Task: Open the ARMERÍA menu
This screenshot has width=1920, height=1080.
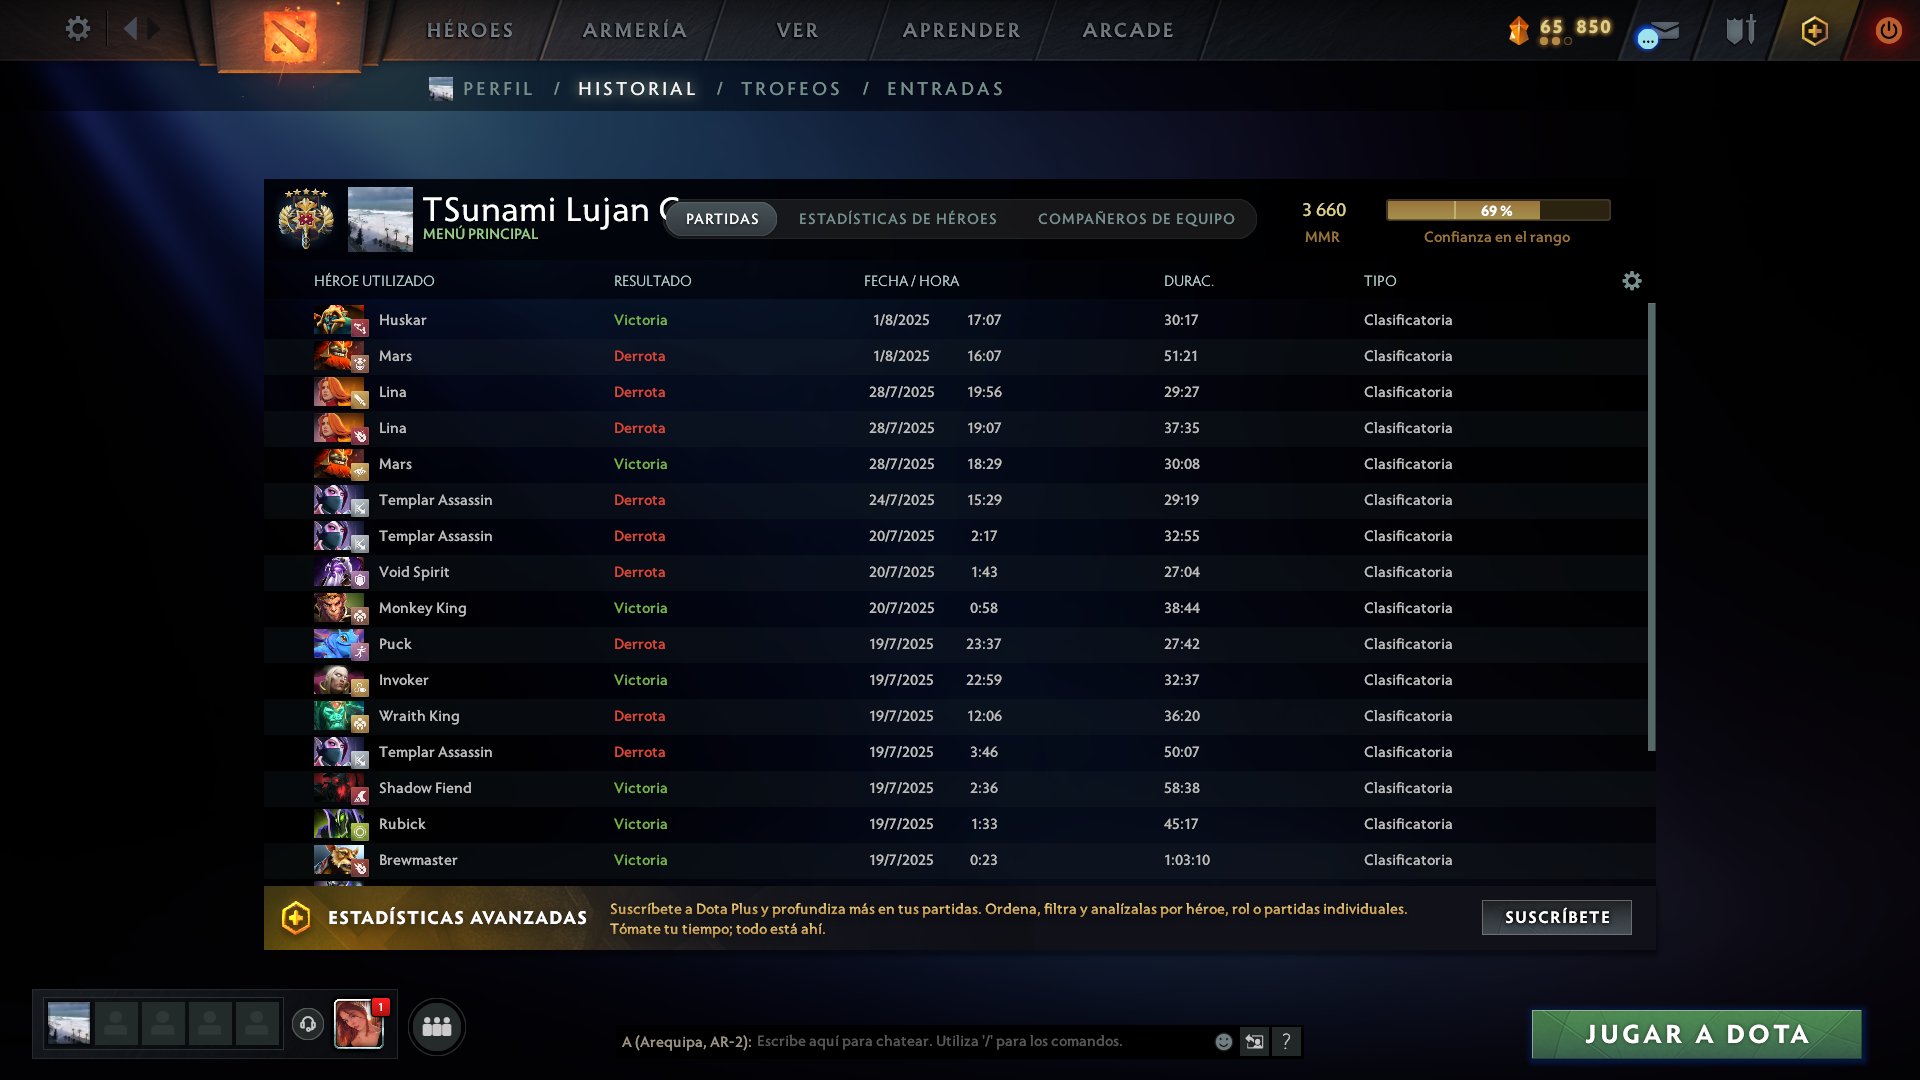Action: [x=635, y=30]
